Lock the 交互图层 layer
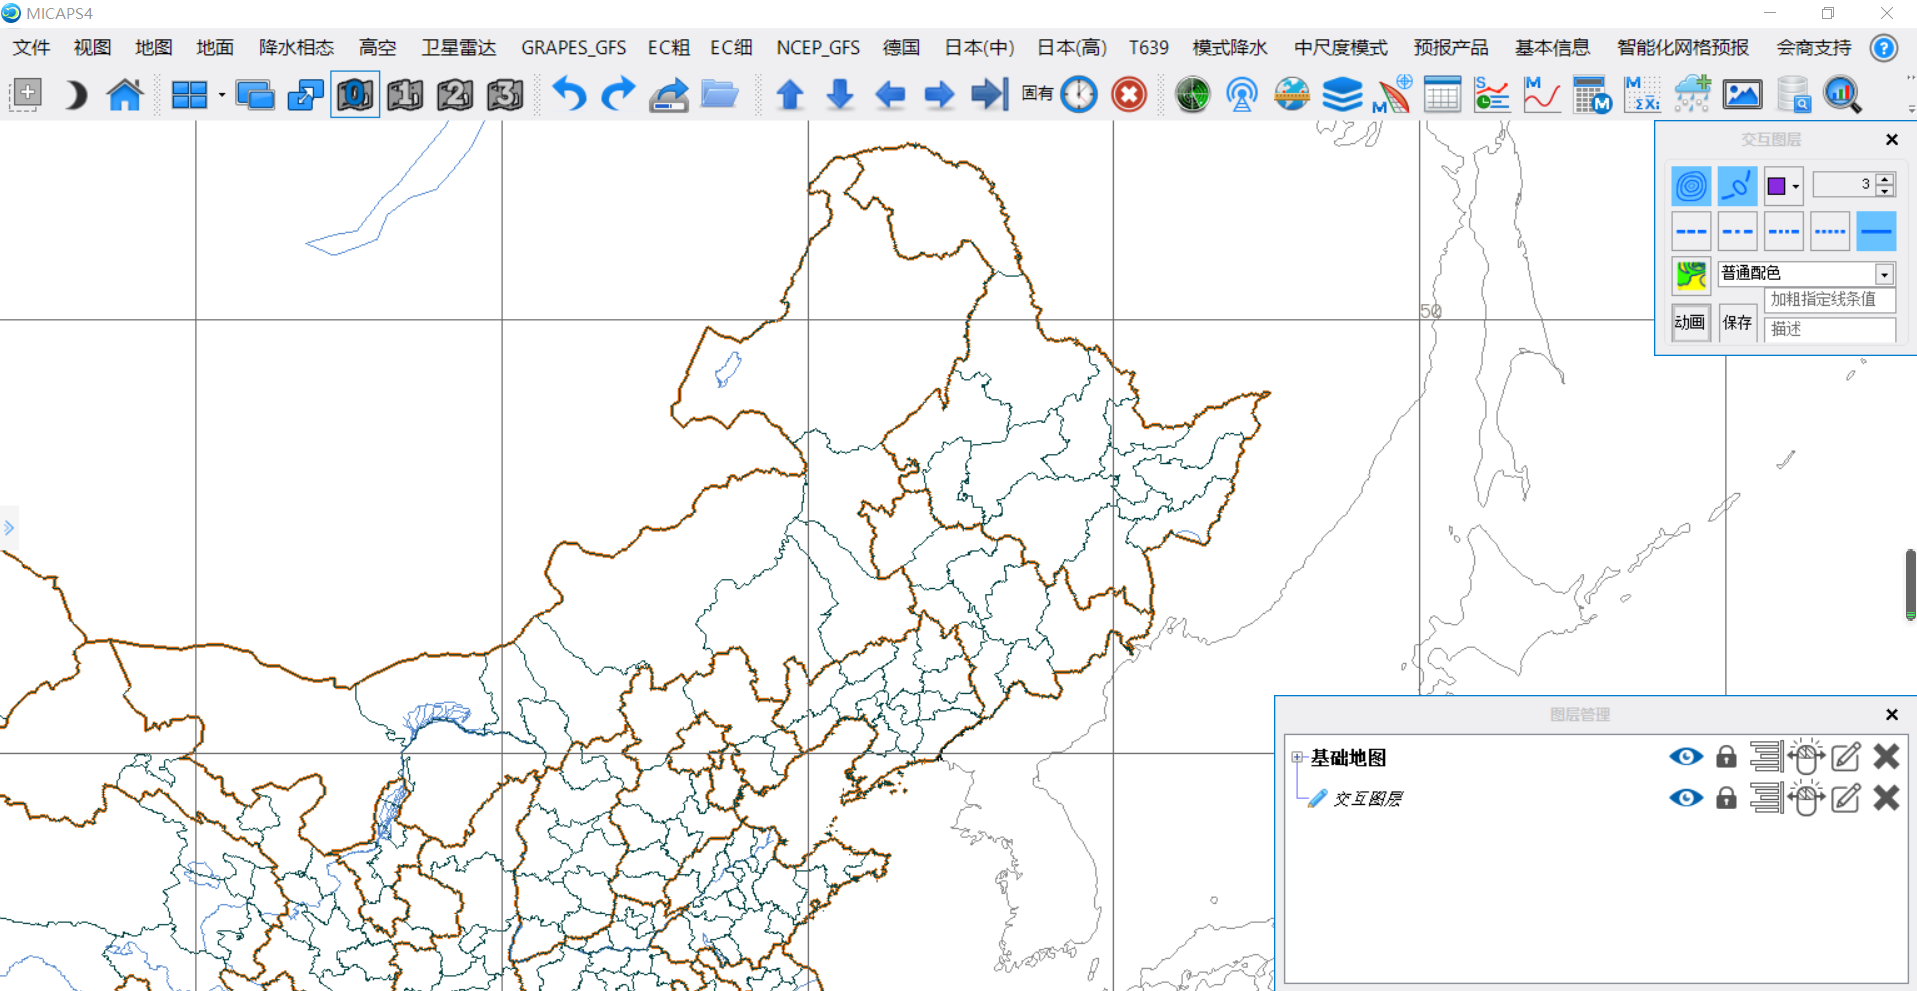Viewport: 1917px width, 991px height. (x=1727, y=798)
